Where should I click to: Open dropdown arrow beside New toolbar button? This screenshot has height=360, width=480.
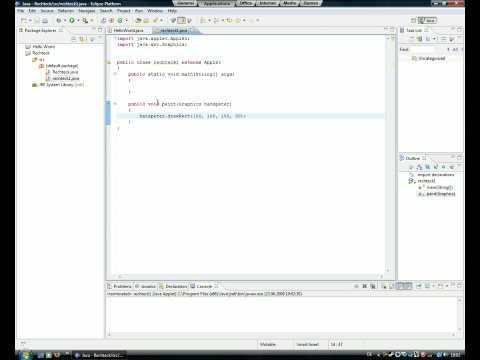30,21
